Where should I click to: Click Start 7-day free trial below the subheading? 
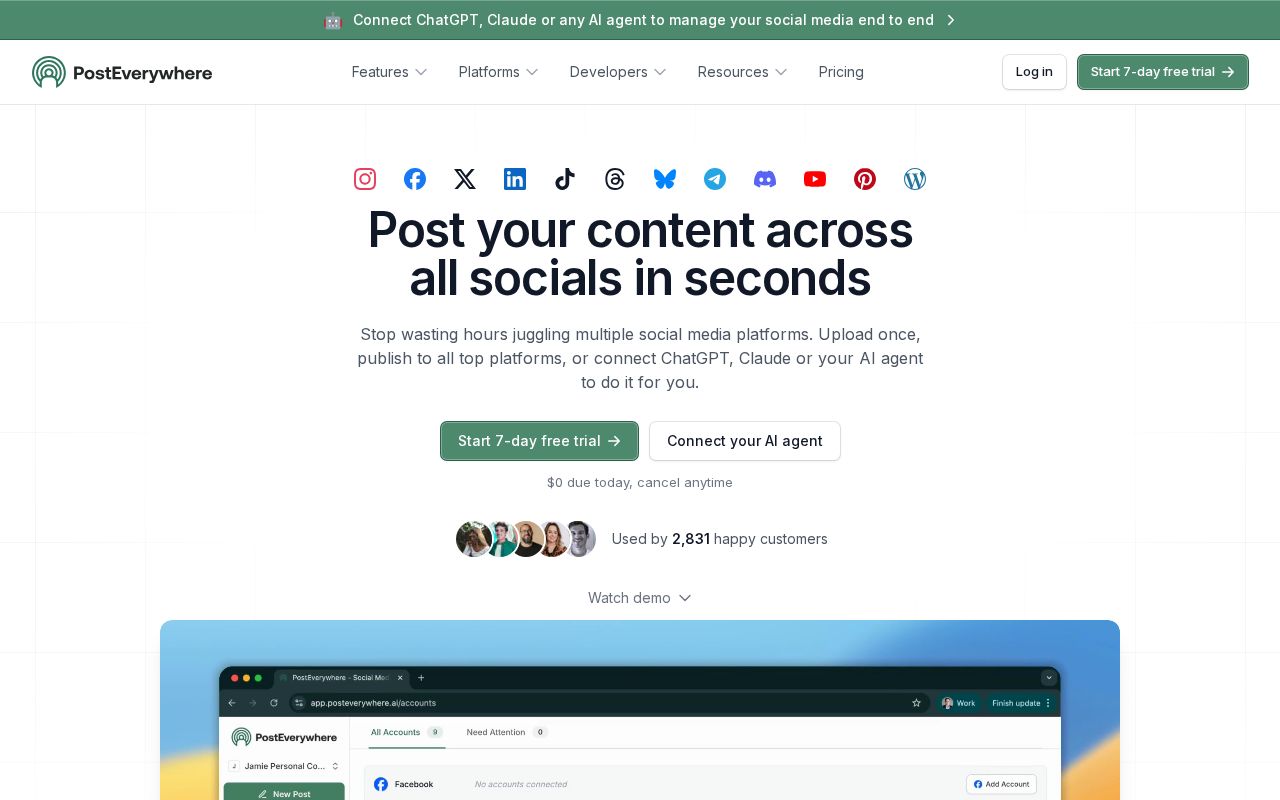click(x=539, y=441)
